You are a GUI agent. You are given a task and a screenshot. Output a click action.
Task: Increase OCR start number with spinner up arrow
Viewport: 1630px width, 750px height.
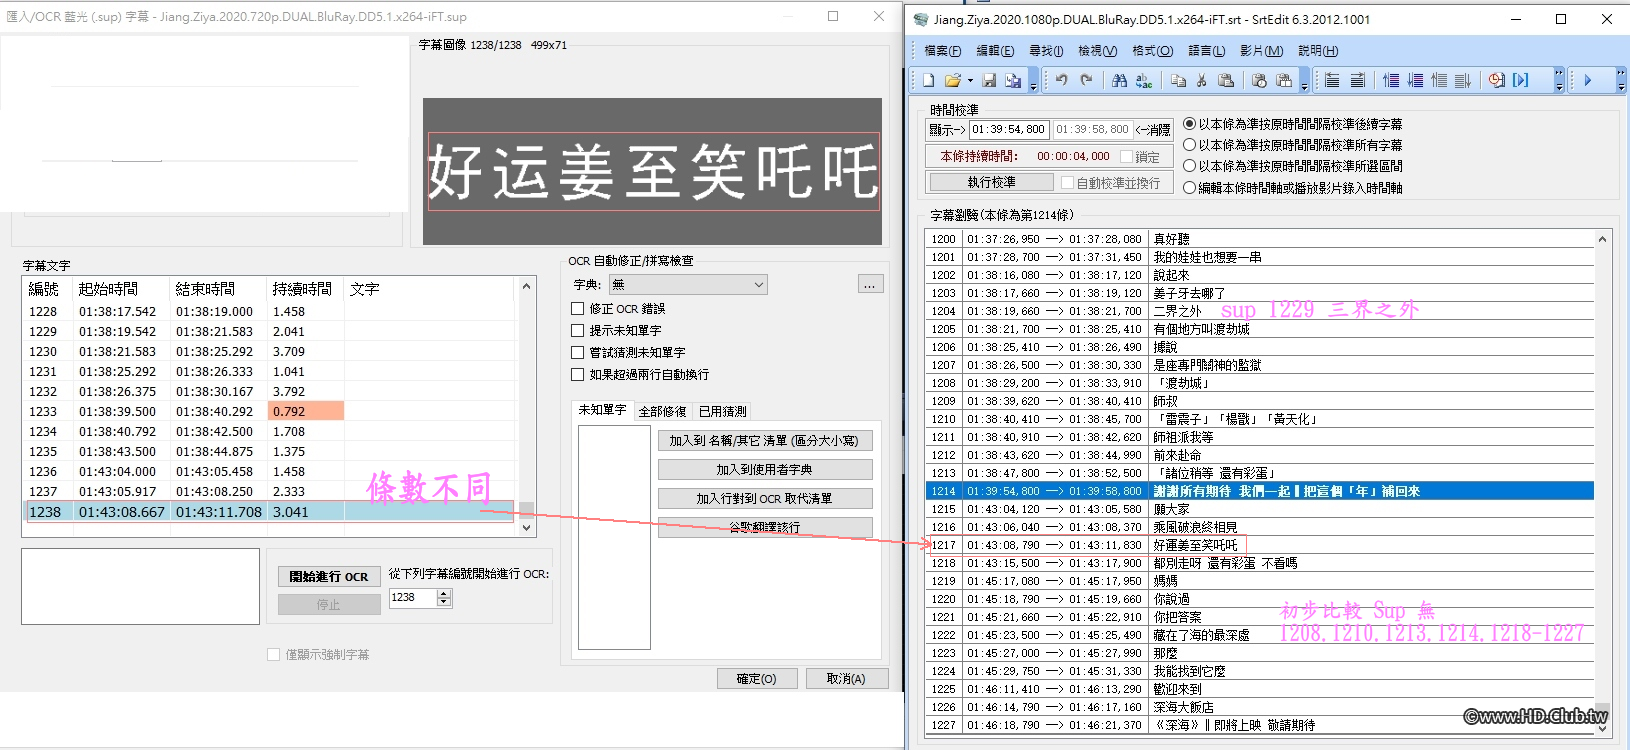[445, 593]
